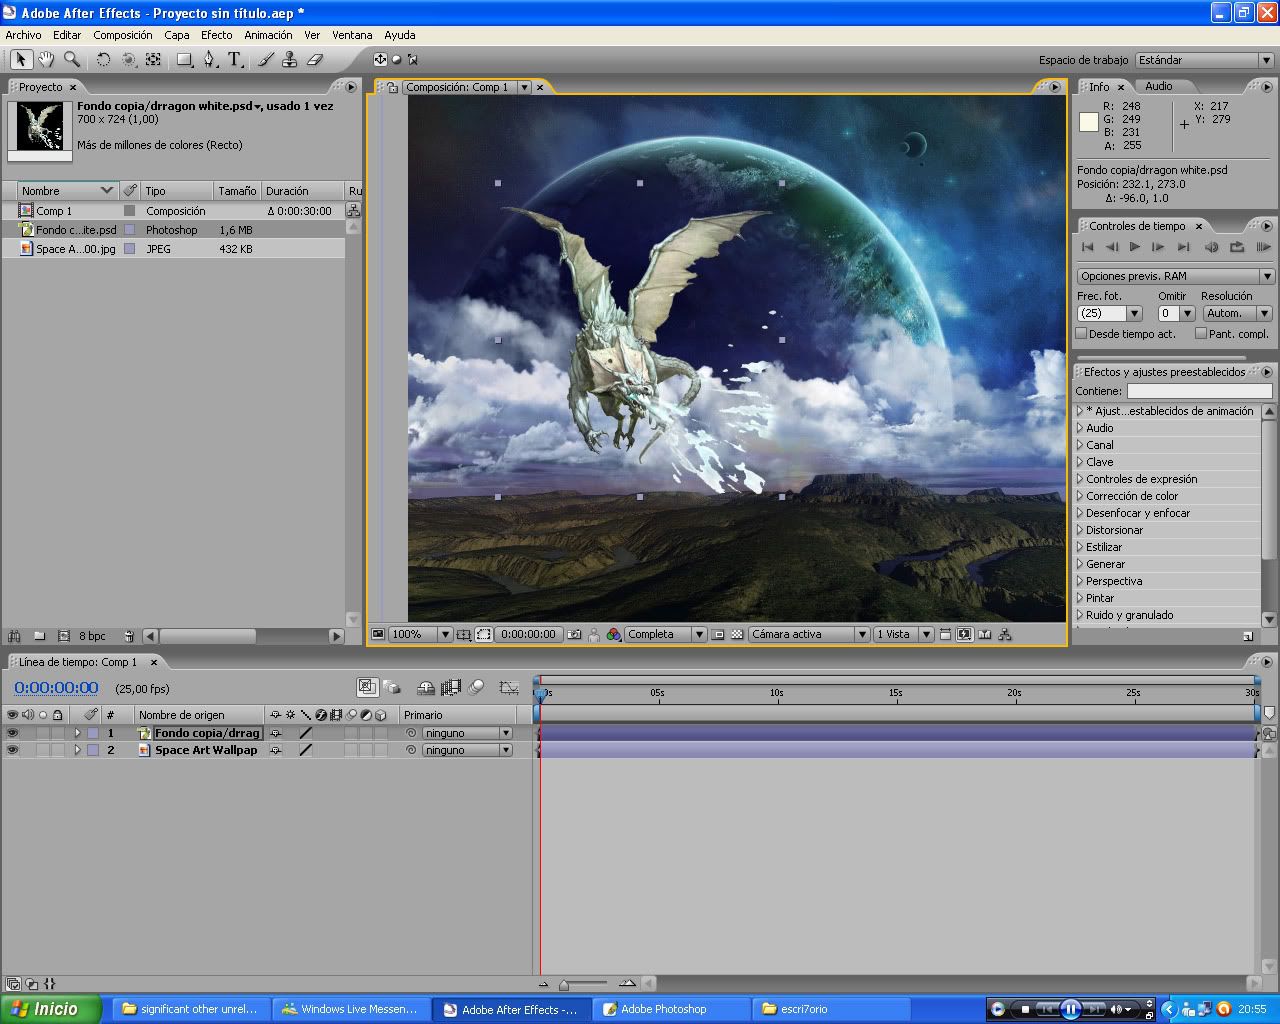Open the 100% magnification dropdown
This screenshot has height=1024, width=1280.
click(x=419, y=634)
